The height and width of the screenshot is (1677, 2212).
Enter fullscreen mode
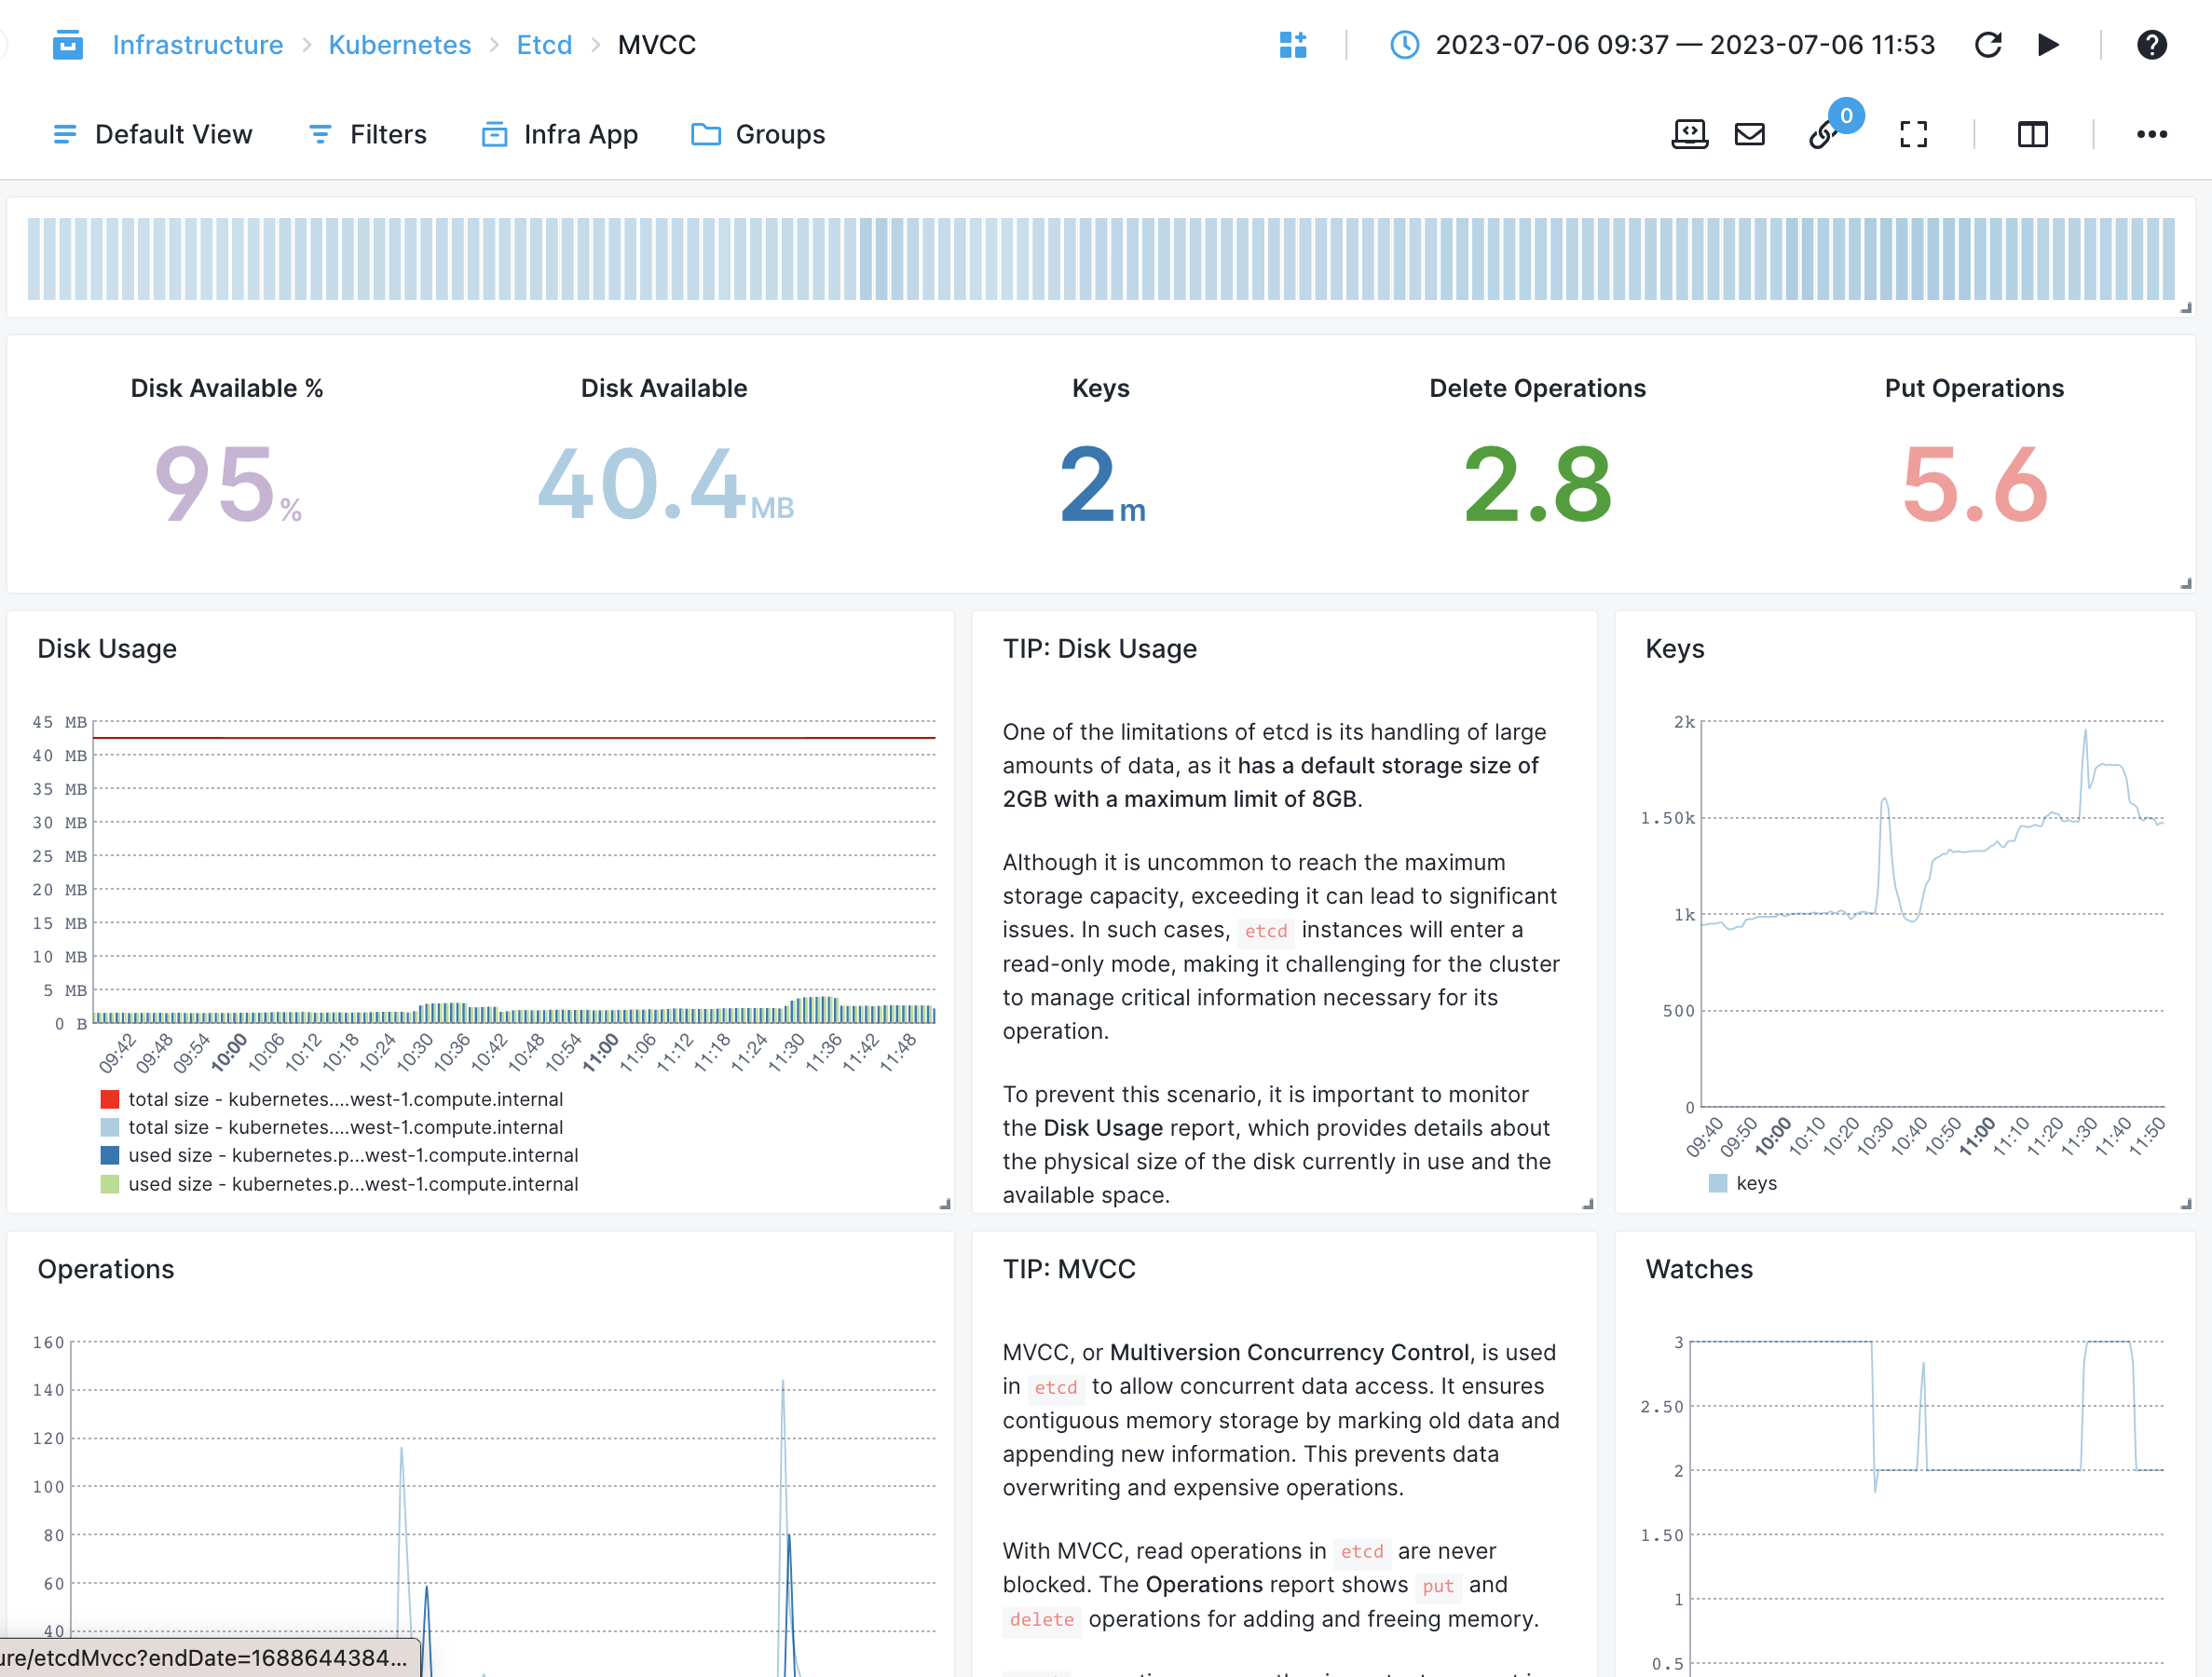1913,134
